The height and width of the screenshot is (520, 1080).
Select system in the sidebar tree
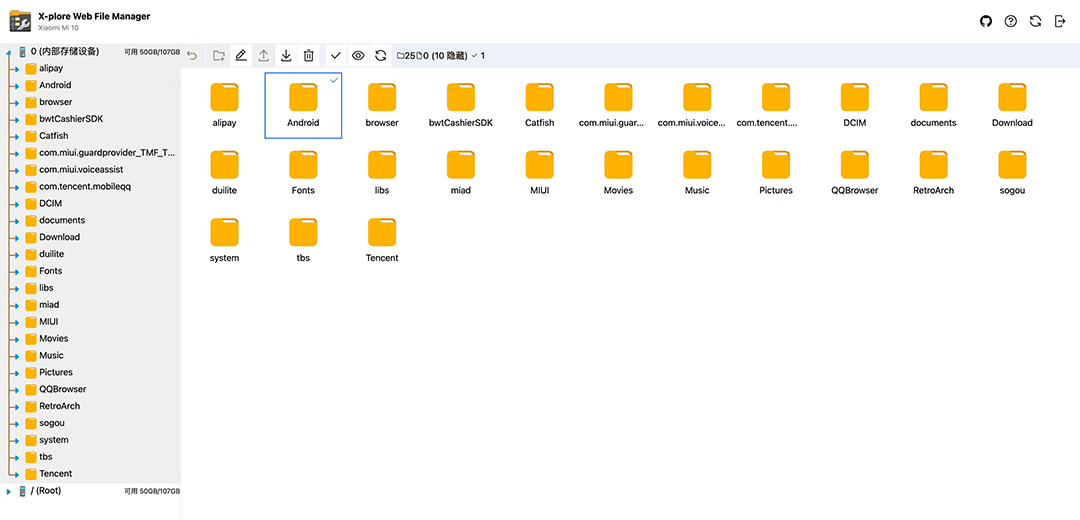pyautogui.click(x=54, y=440)
